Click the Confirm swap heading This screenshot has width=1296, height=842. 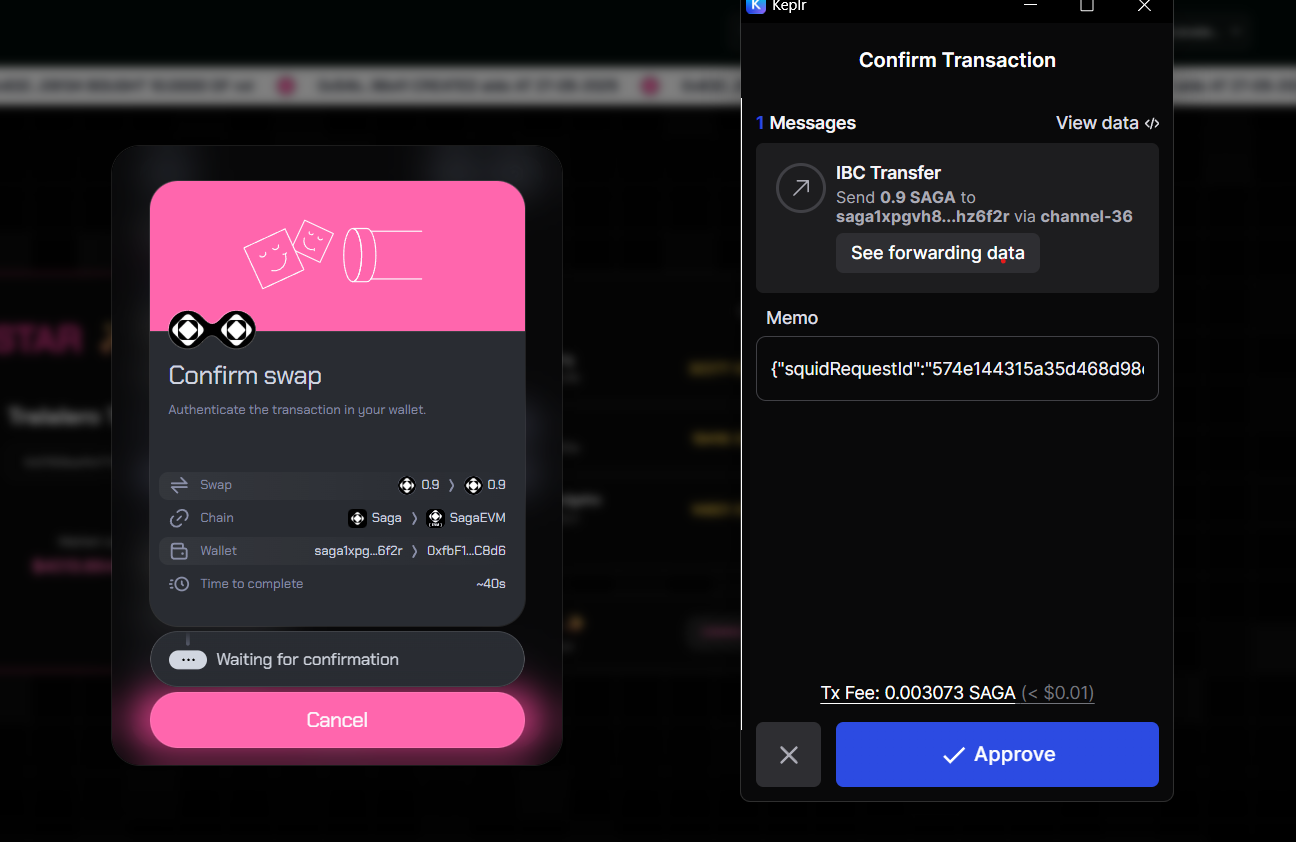[245, 376]
